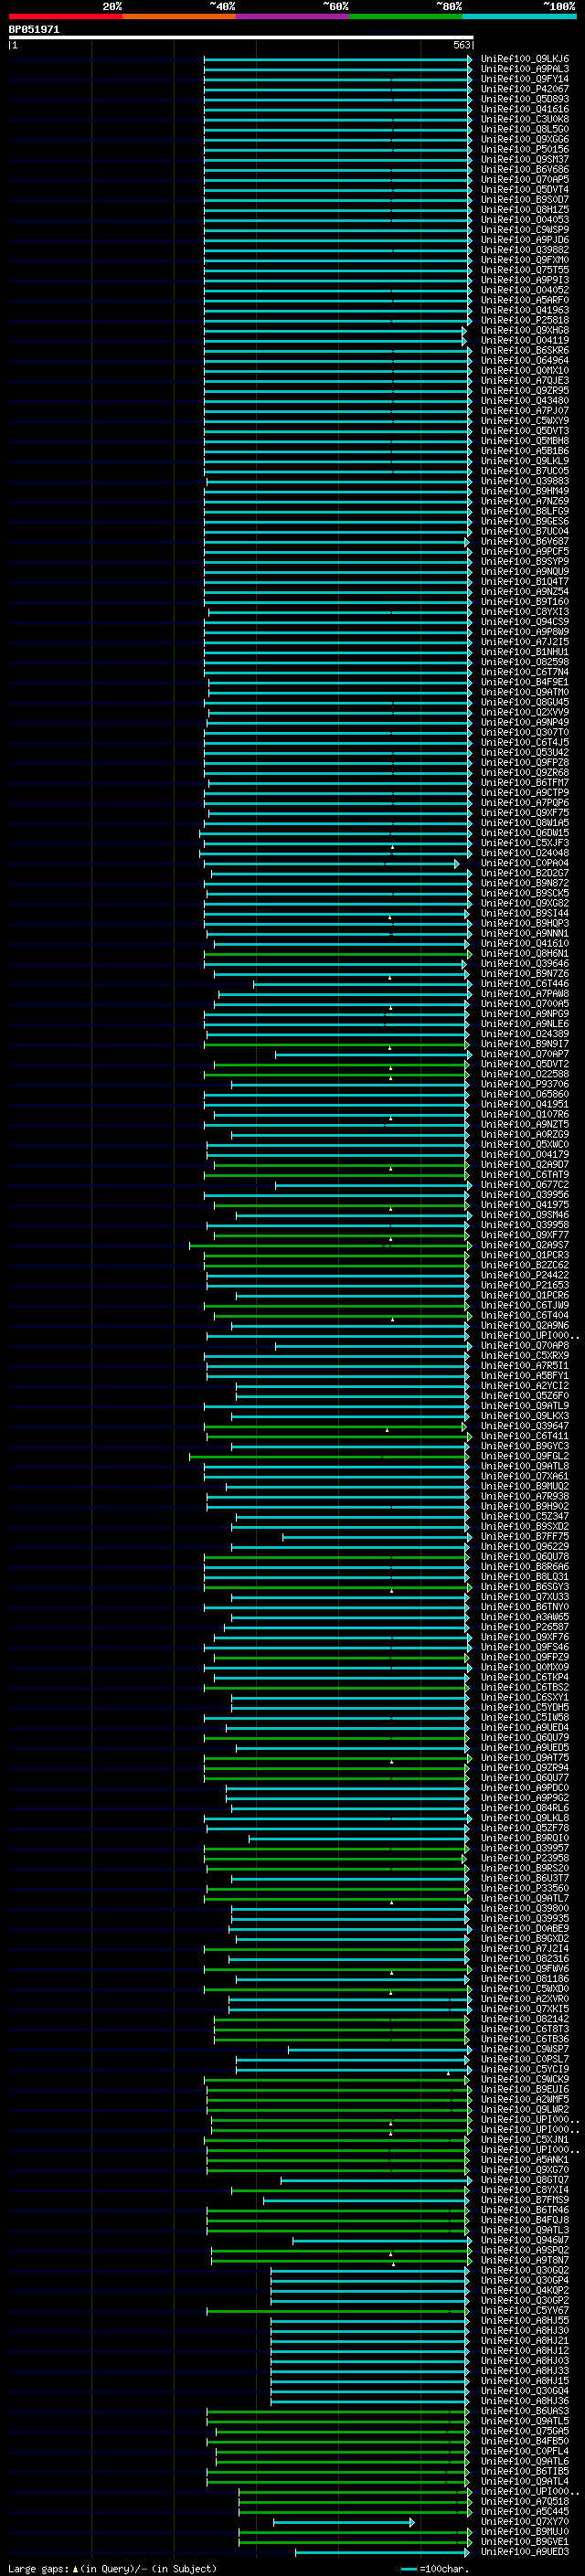The width and height of the screenshot is (585, 2576).
Task: Select label UniRef100_Q9LKX3
Action: pyautogui.click(x=525, y=1416)
